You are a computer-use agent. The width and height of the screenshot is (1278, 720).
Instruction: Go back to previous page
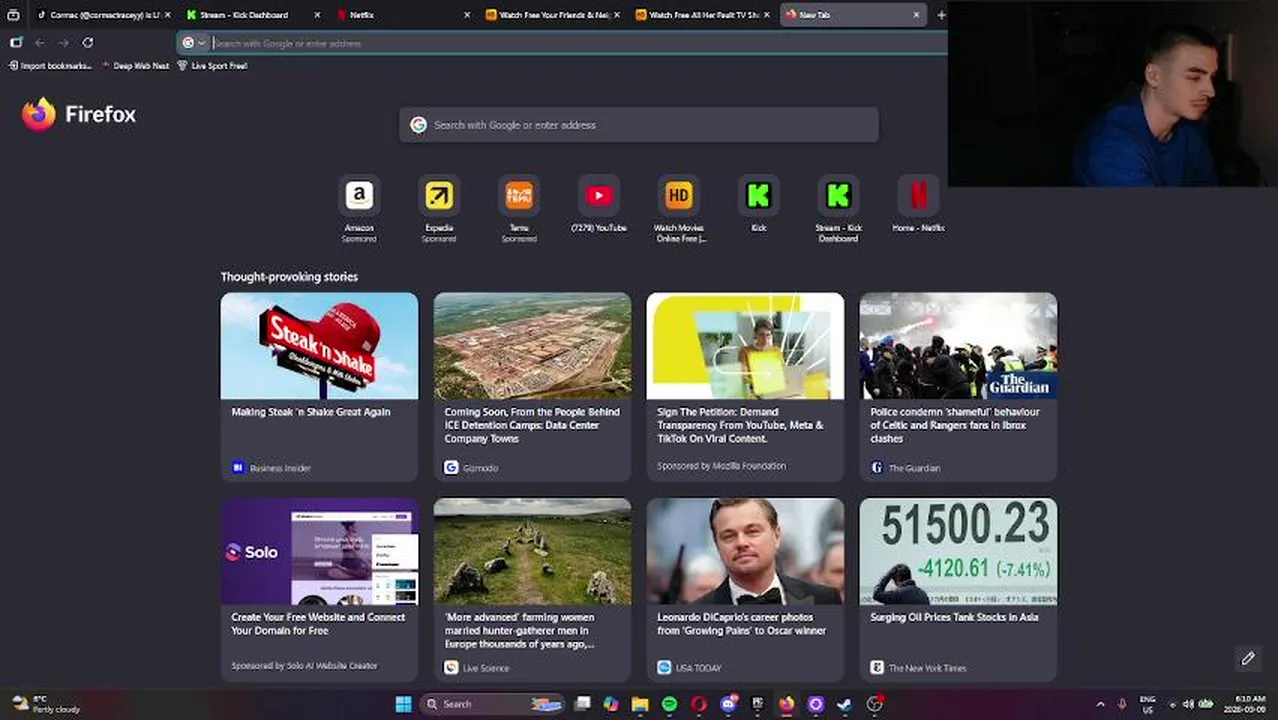coord(40,43)
